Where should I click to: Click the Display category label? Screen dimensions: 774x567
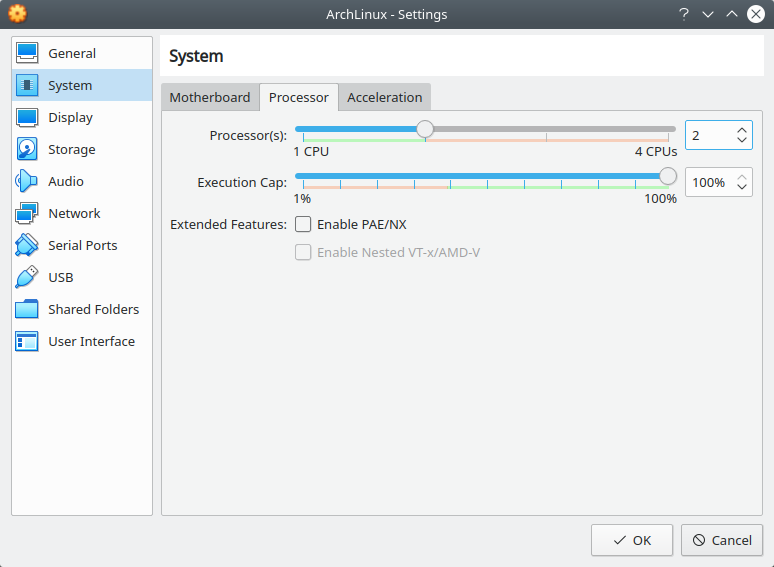[x=71, y=117]
